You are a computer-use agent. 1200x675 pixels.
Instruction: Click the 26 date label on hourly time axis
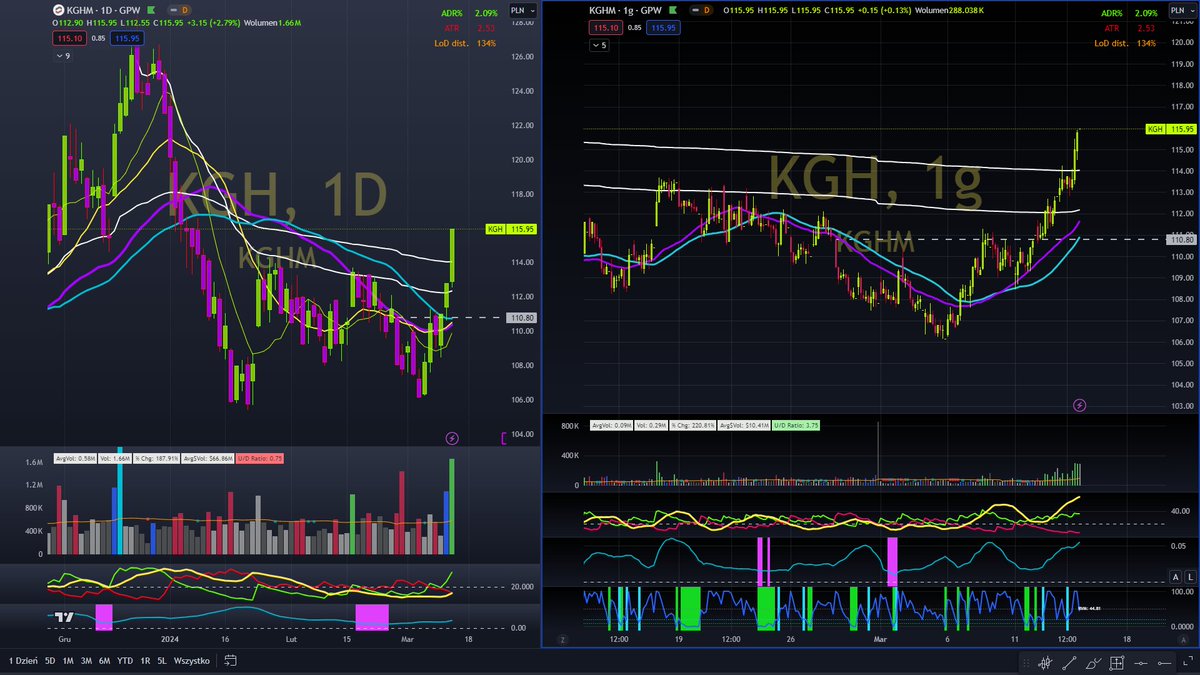point(790,637)
